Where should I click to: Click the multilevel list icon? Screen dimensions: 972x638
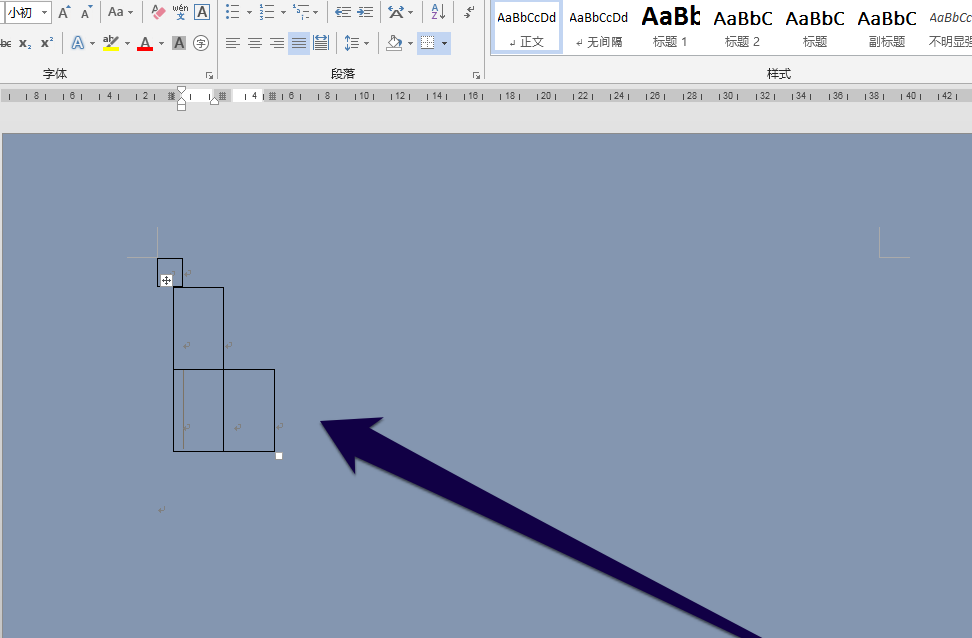[301, 12]
